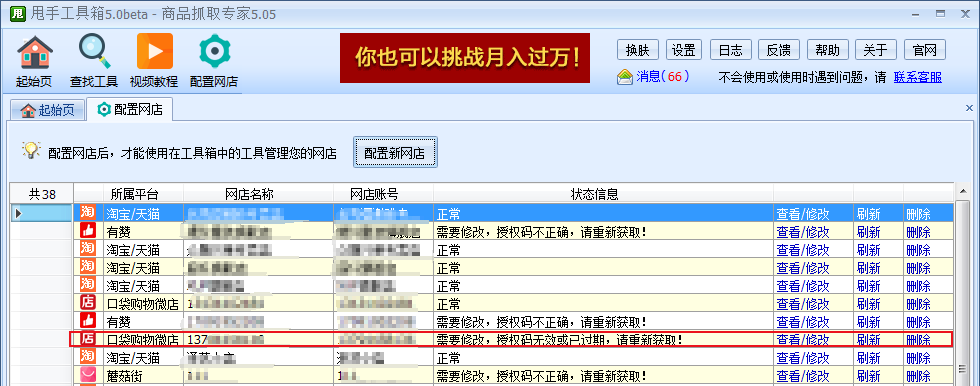
Task: Click 删除 for the 授权码无效或已过期 row
Action: click(918, 340)
